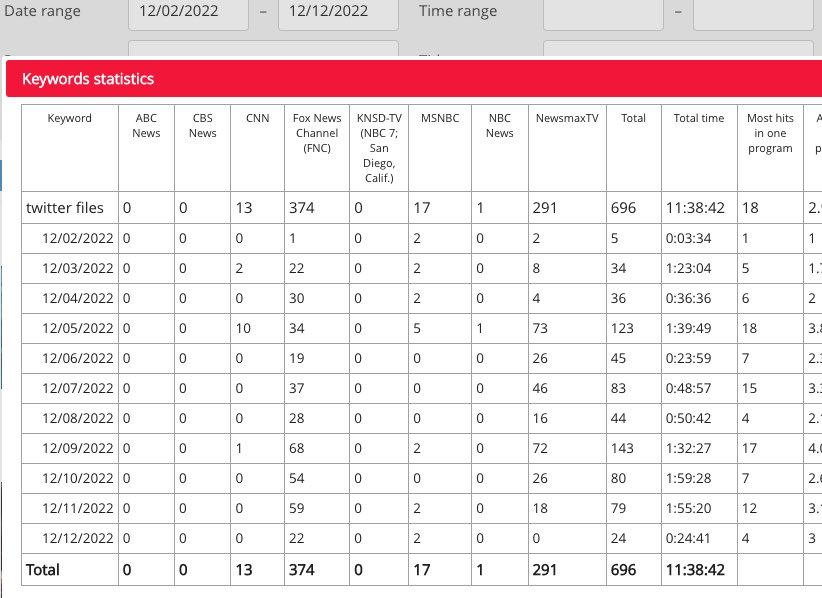Click the ABC News column header
The height and width of the screenshot is (598, 822).
(x=146, y=126)
